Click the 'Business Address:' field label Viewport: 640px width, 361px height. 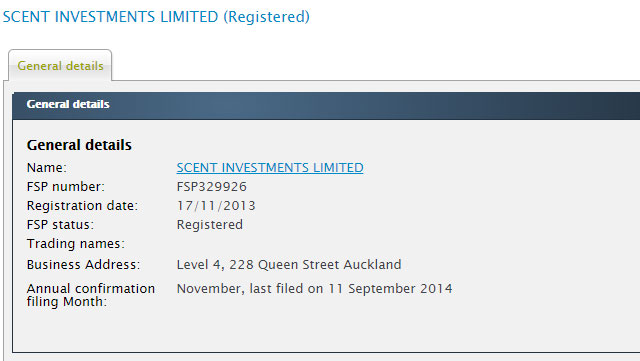point(84,265)
